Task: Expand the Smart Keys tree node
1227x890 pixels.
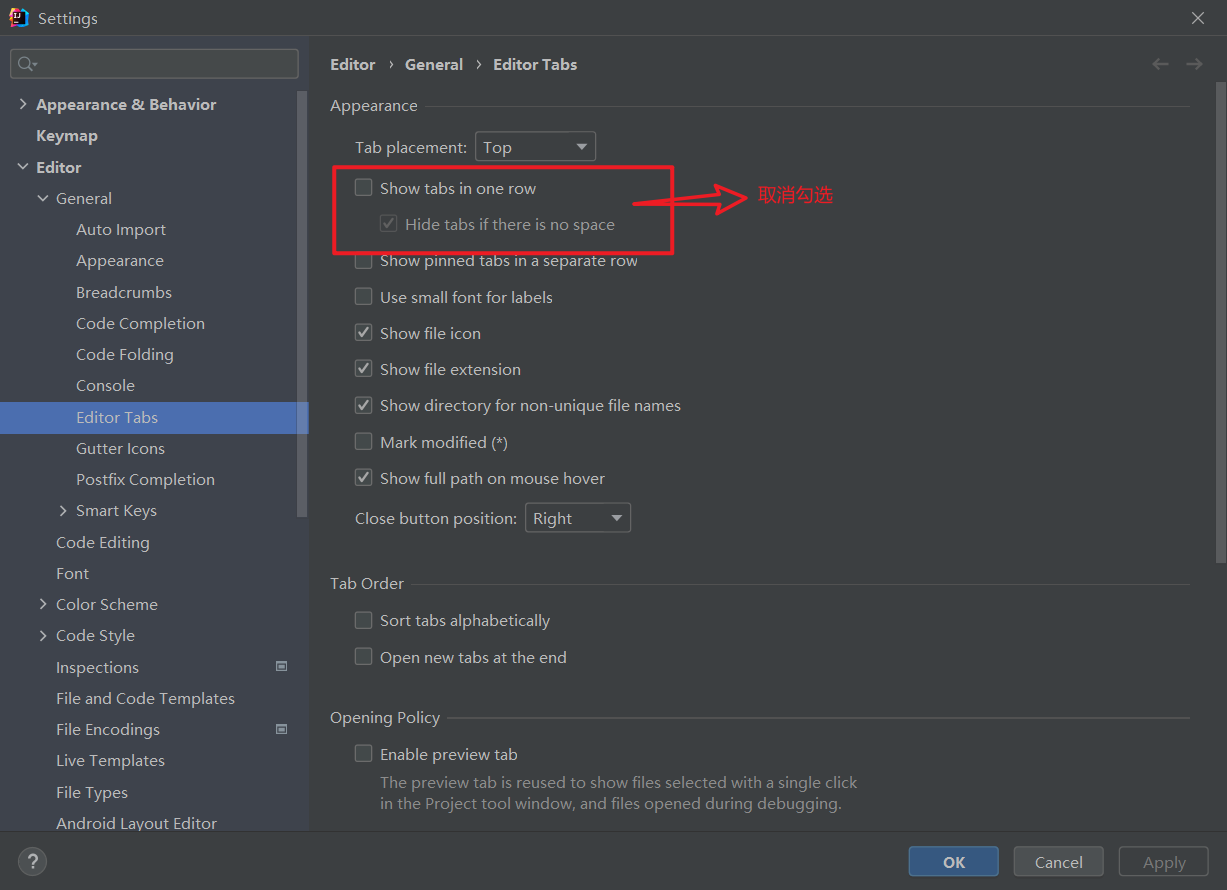Action: [64, 511]
